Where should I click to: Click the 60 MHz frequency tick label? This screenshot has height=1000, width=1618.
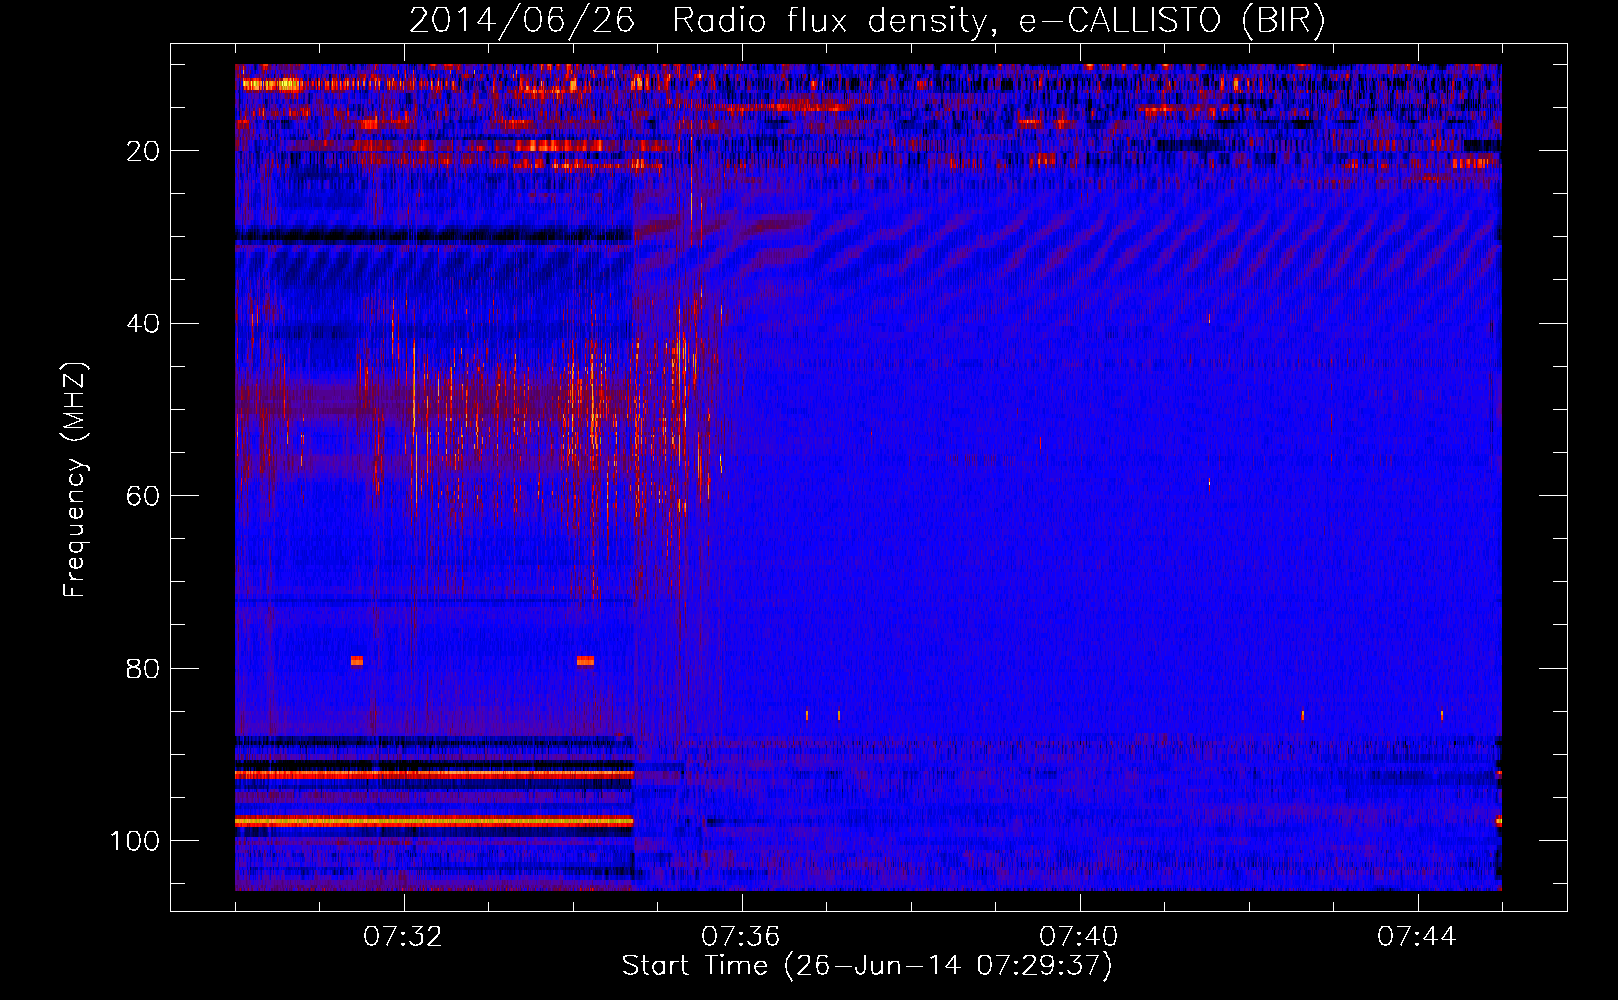pyautogui.click(x=144, y=496)
